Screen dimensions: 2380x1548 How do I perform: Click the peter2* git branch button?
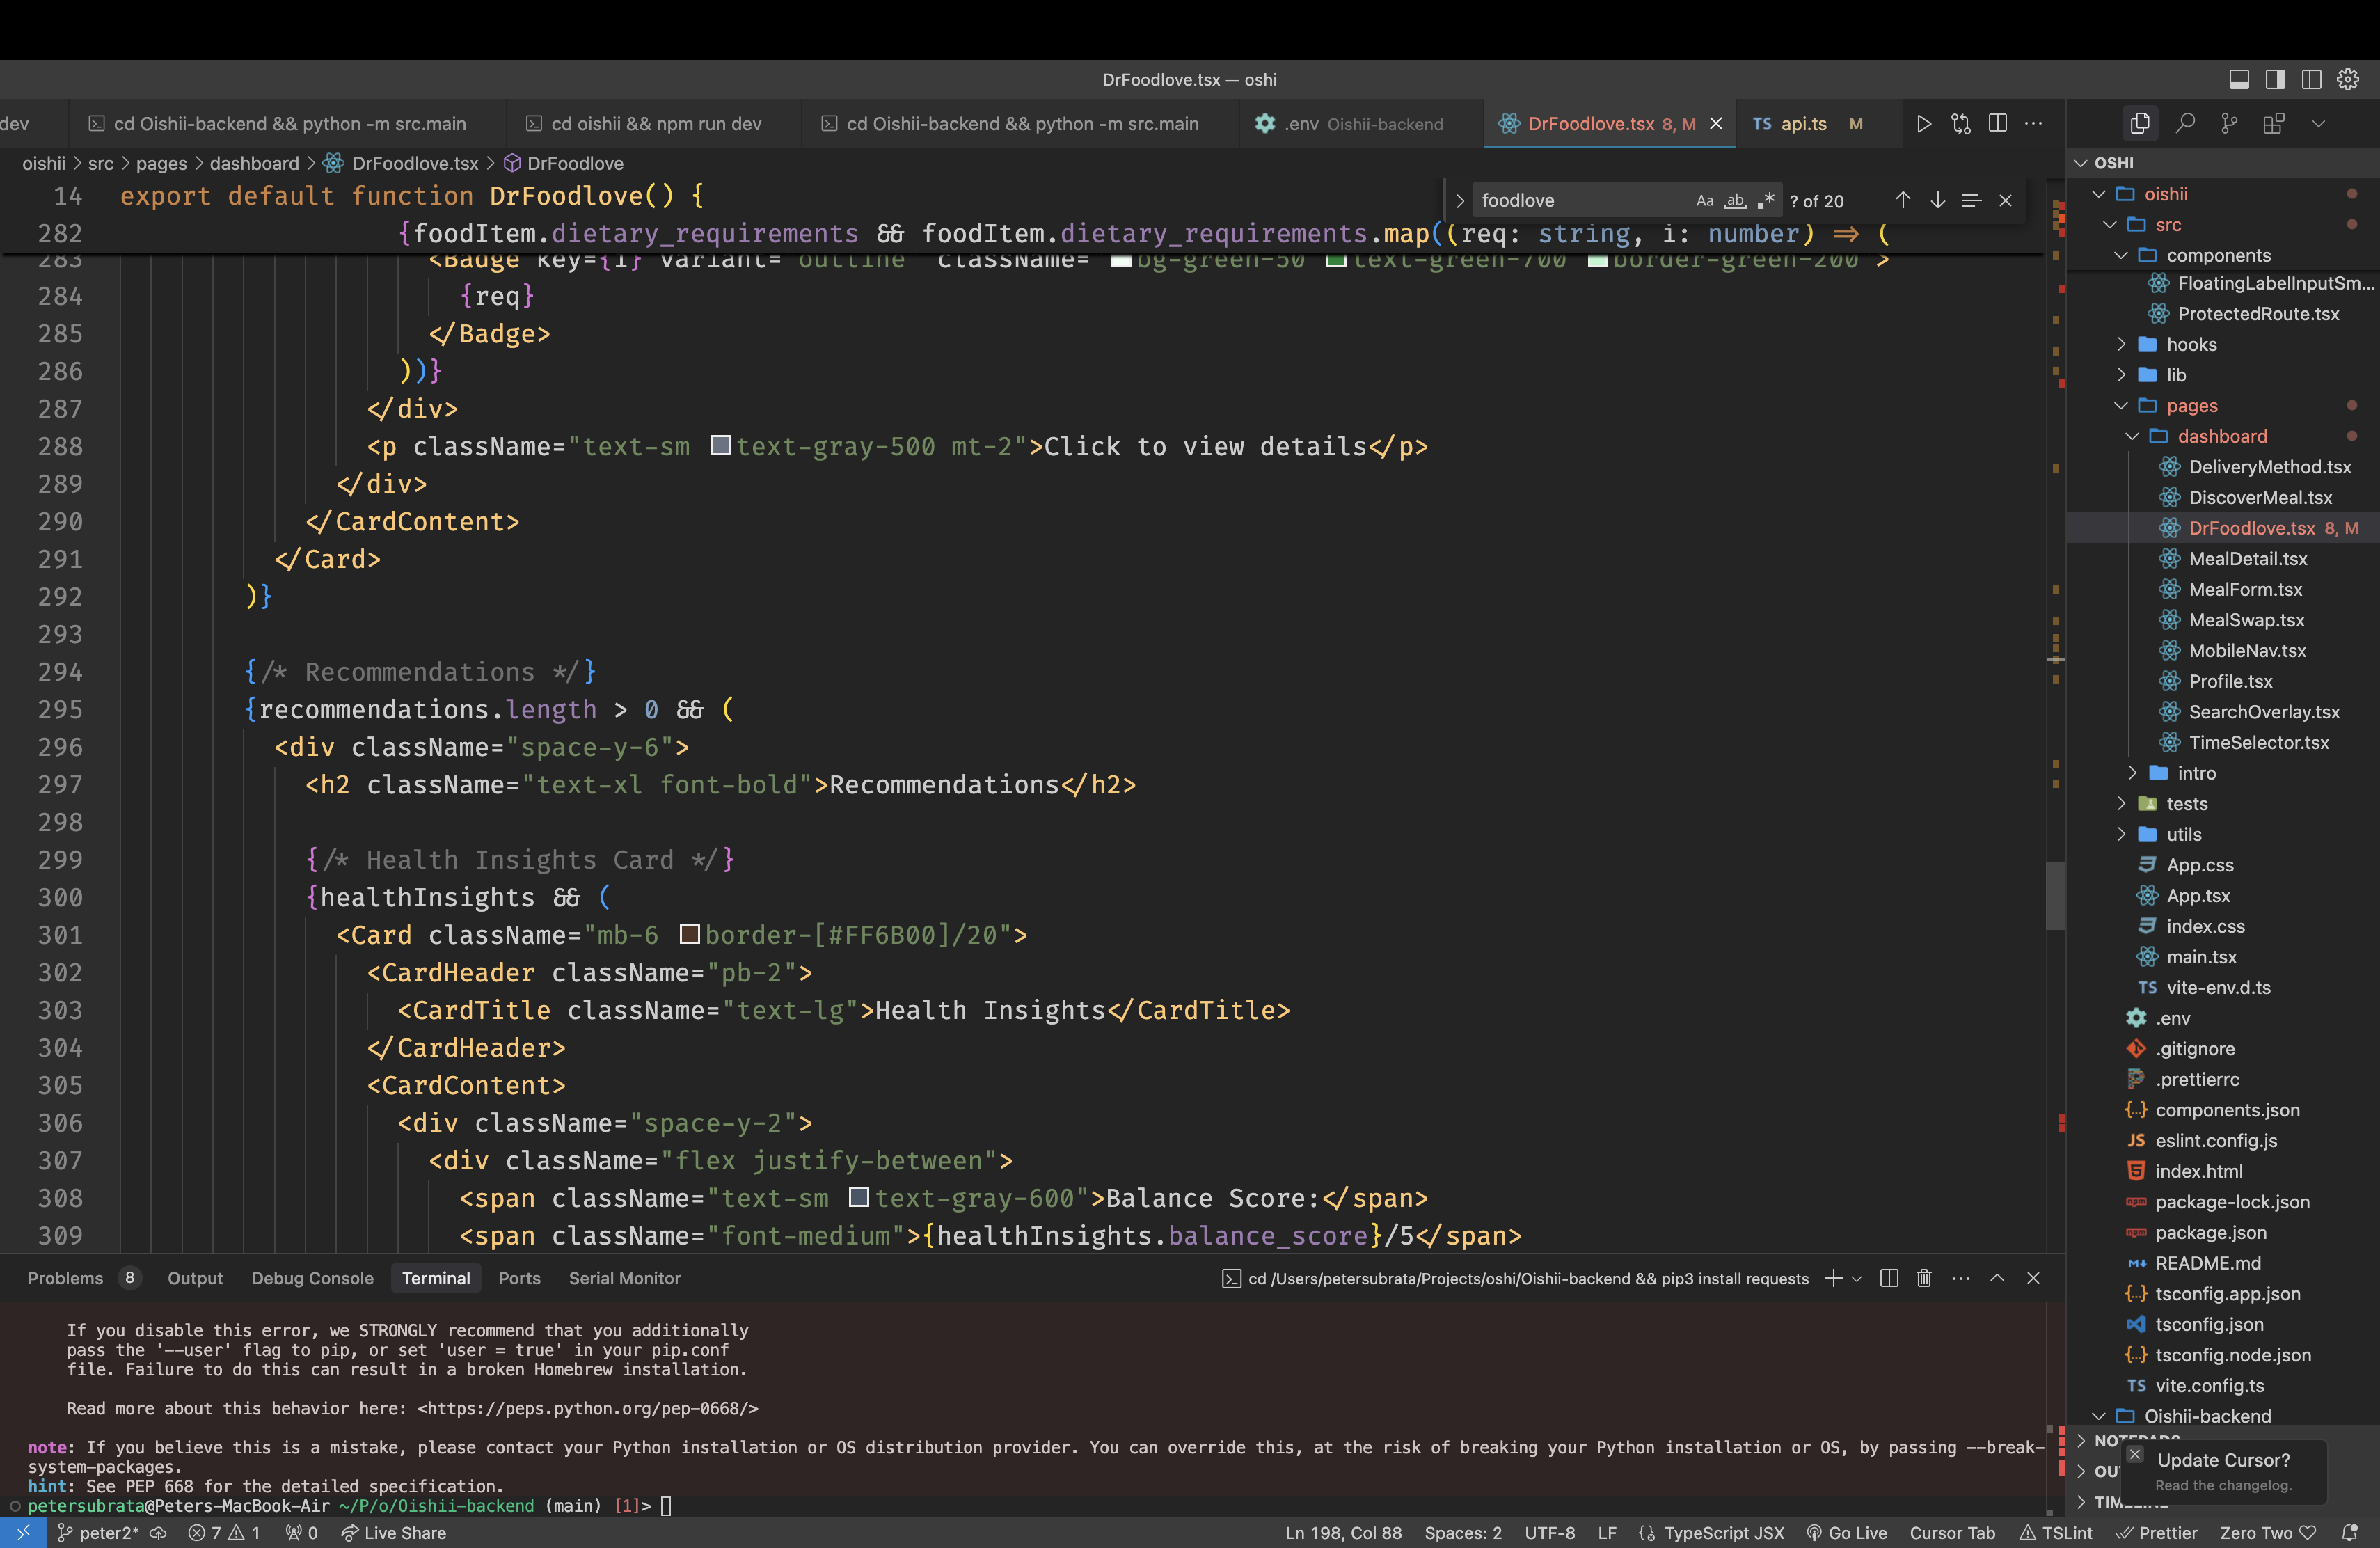98,1533
